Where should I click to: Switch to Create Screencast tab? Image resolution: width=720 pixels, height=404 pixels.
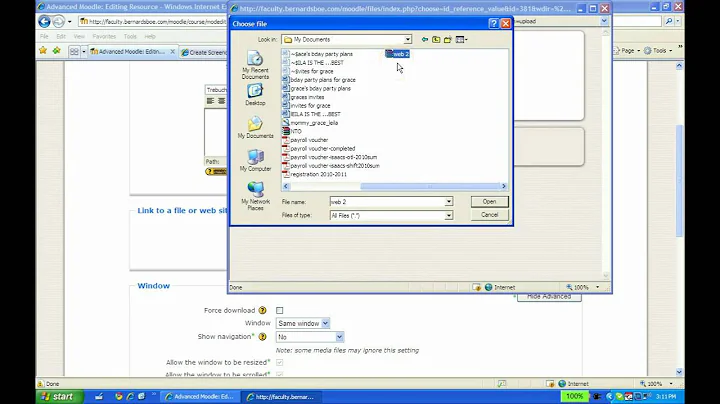coord(204,52)
